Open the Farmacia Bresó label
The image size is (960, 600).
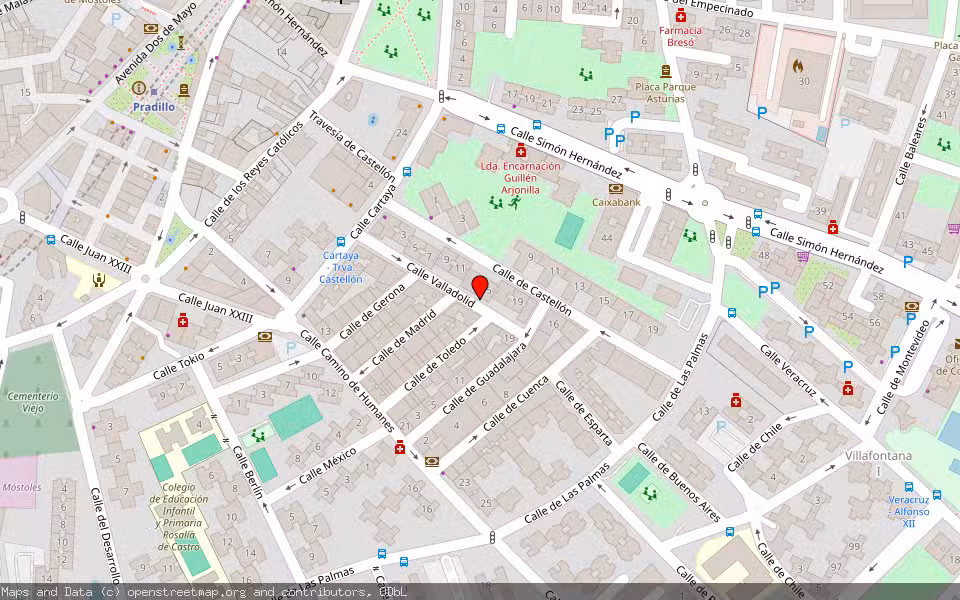pyautogui.click(x=681, y=35)
